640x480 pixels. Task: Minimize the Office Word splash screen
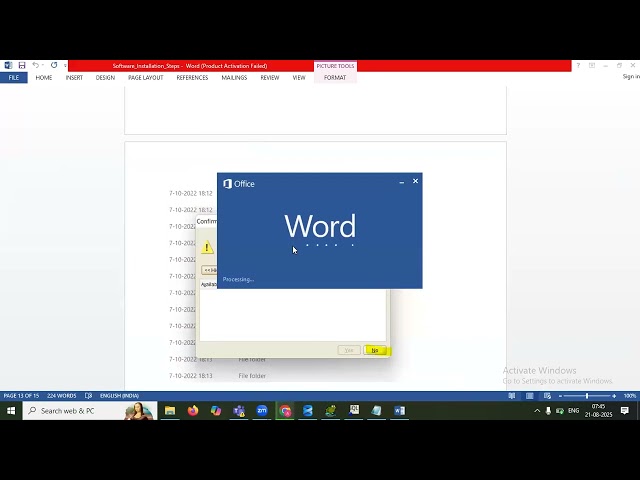pos(402,182)
